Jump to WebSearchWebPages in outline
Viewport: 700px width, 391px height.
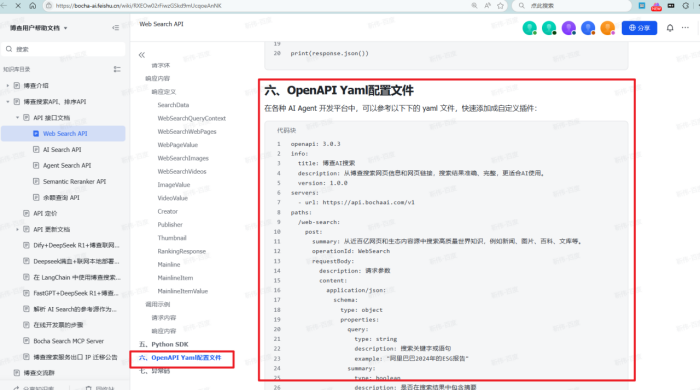click(187, 132)
